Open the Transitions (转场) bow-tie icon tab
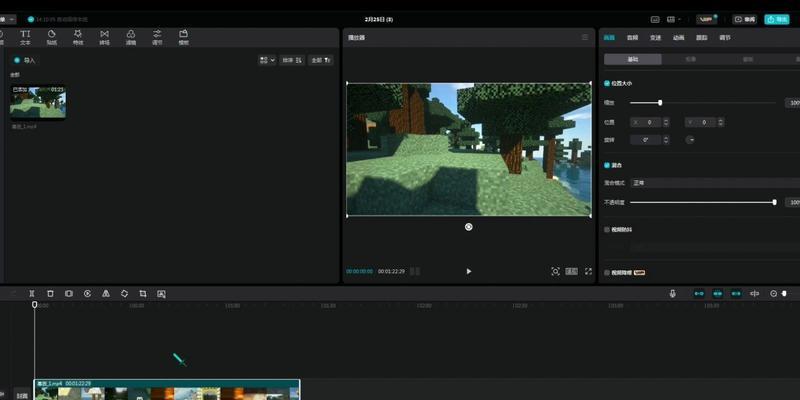Viewport: 800px width, 400px height. (x=105, y=37)
